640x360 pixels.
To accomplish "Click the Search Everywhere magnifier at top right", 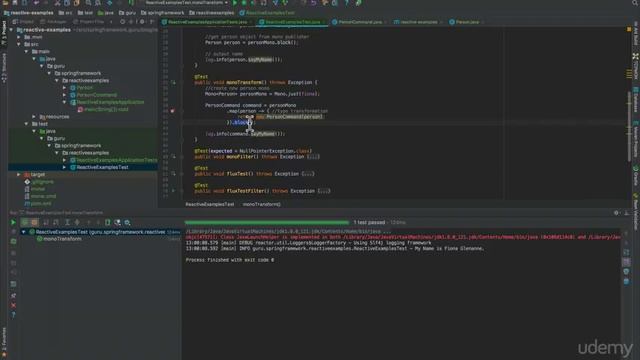I will [635, 3].
